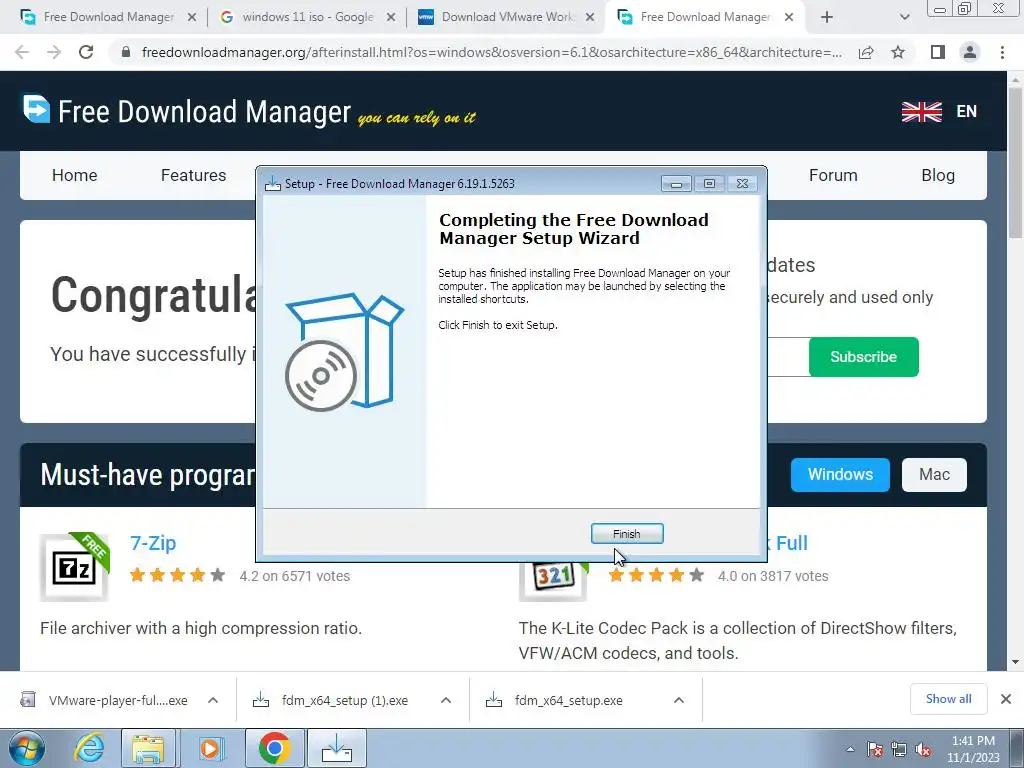Open the EN language selector

coord(967,112)
